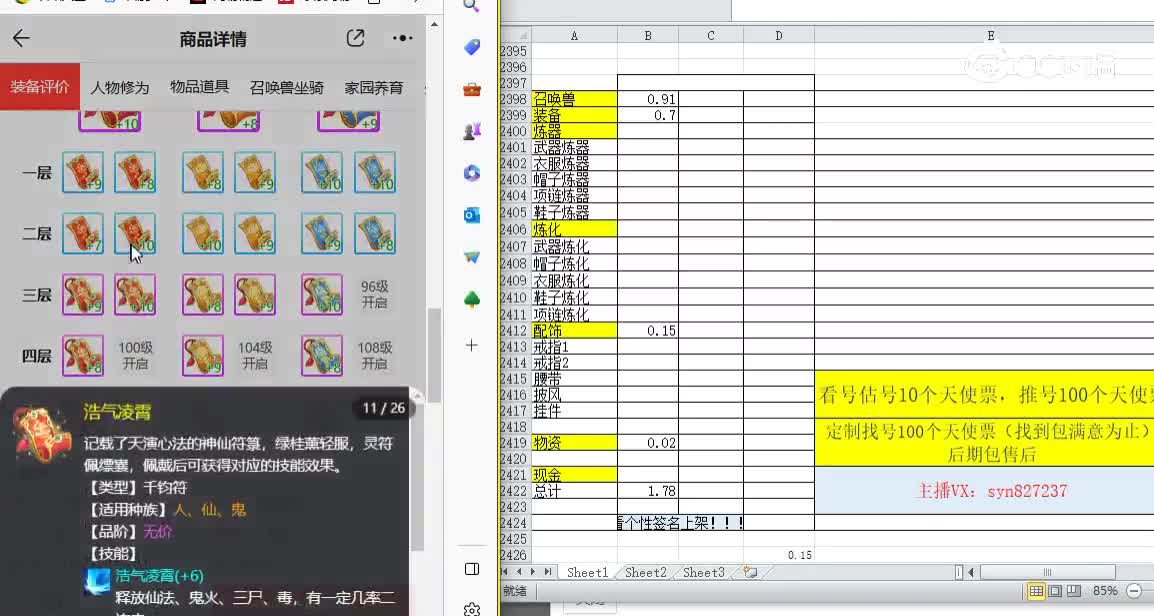Click the 11 / 26 page indicator

(383, 408)
